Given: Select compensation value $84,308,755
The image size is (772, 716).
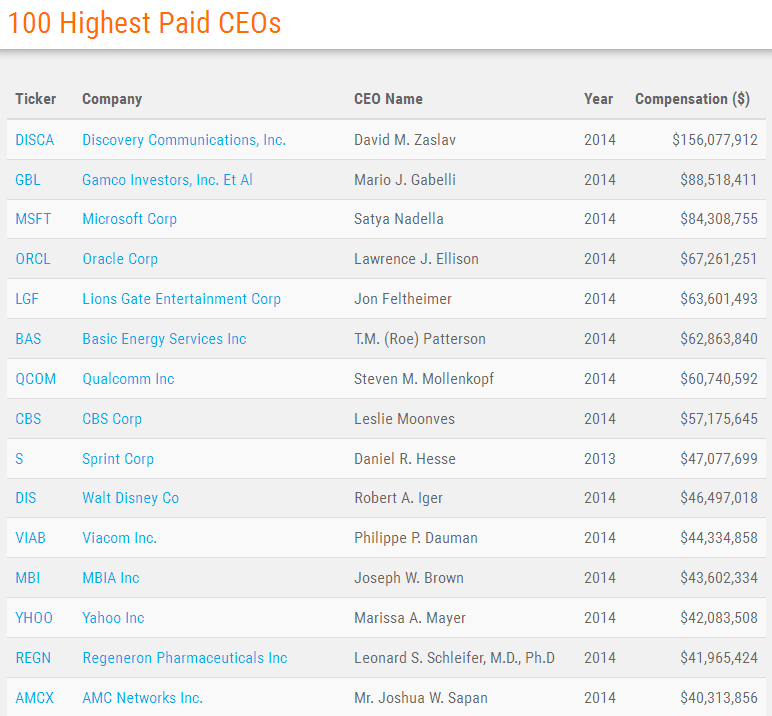Looking at the screenshot, I should pyautogui.click(x=719, y=219).
